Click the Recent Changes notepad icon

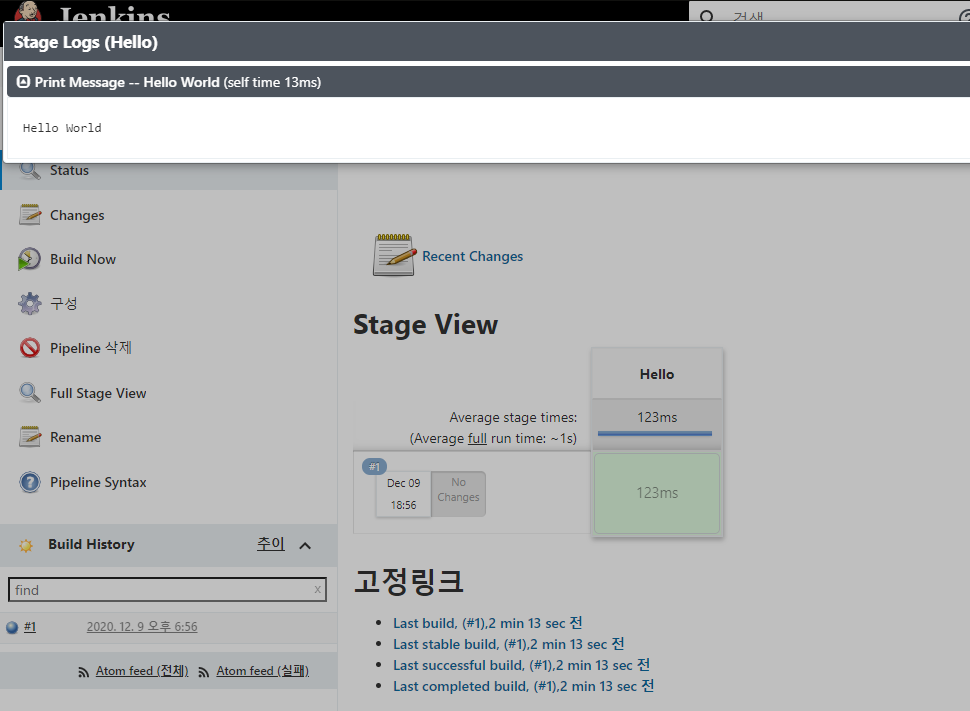pyautogui.click(x=394, y=255)
